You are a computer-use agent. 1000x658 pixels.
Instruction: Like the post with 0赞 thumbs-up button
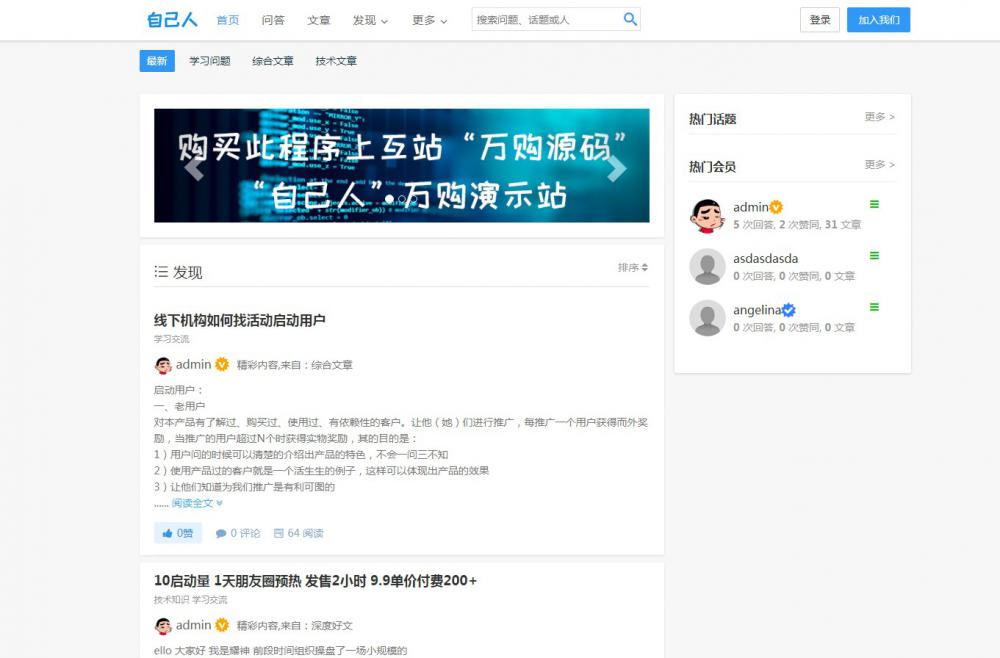point(178,533)
